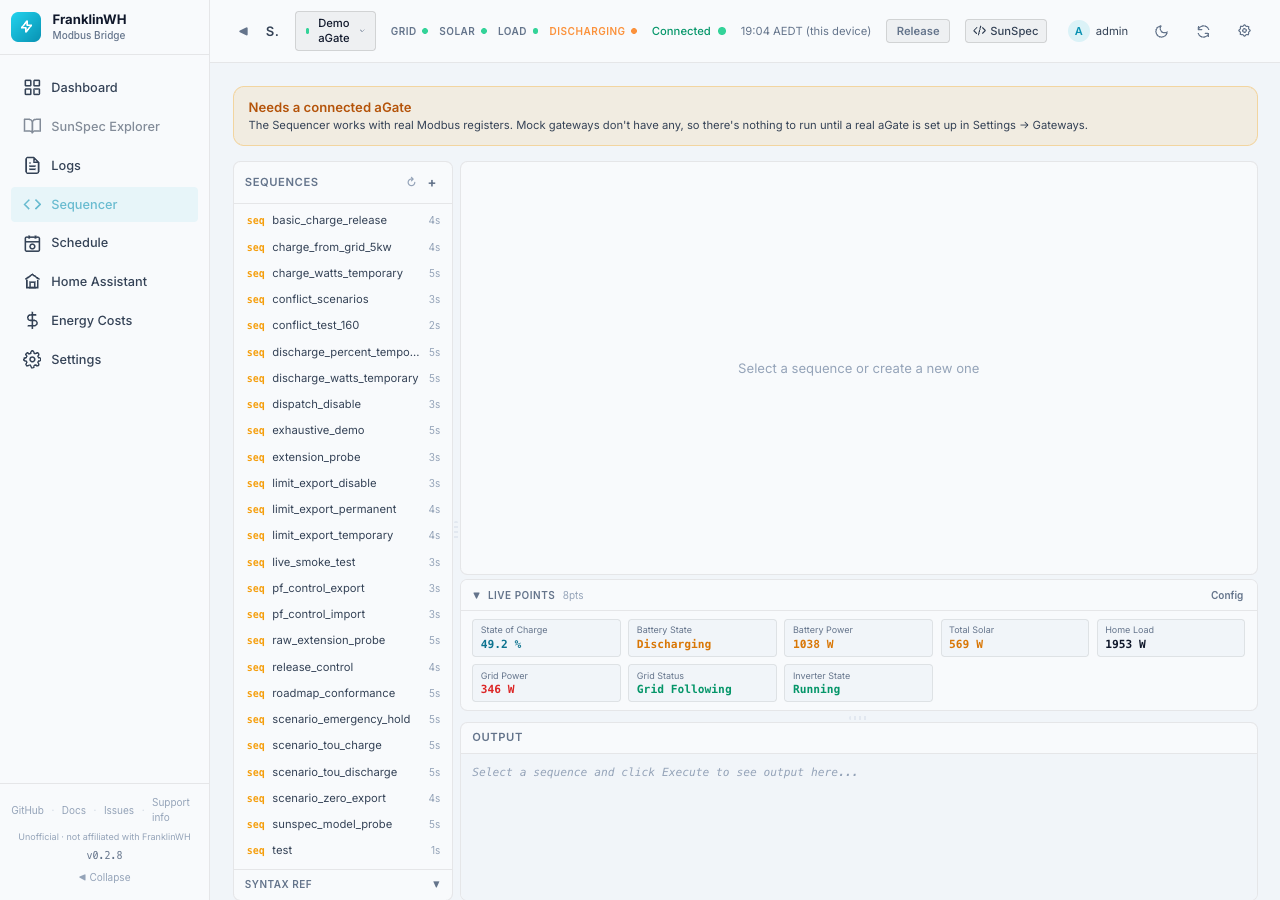This screenshot has height=900, width=1280.
Task: Open the GitHub link
Action: [x=27, y=810]
